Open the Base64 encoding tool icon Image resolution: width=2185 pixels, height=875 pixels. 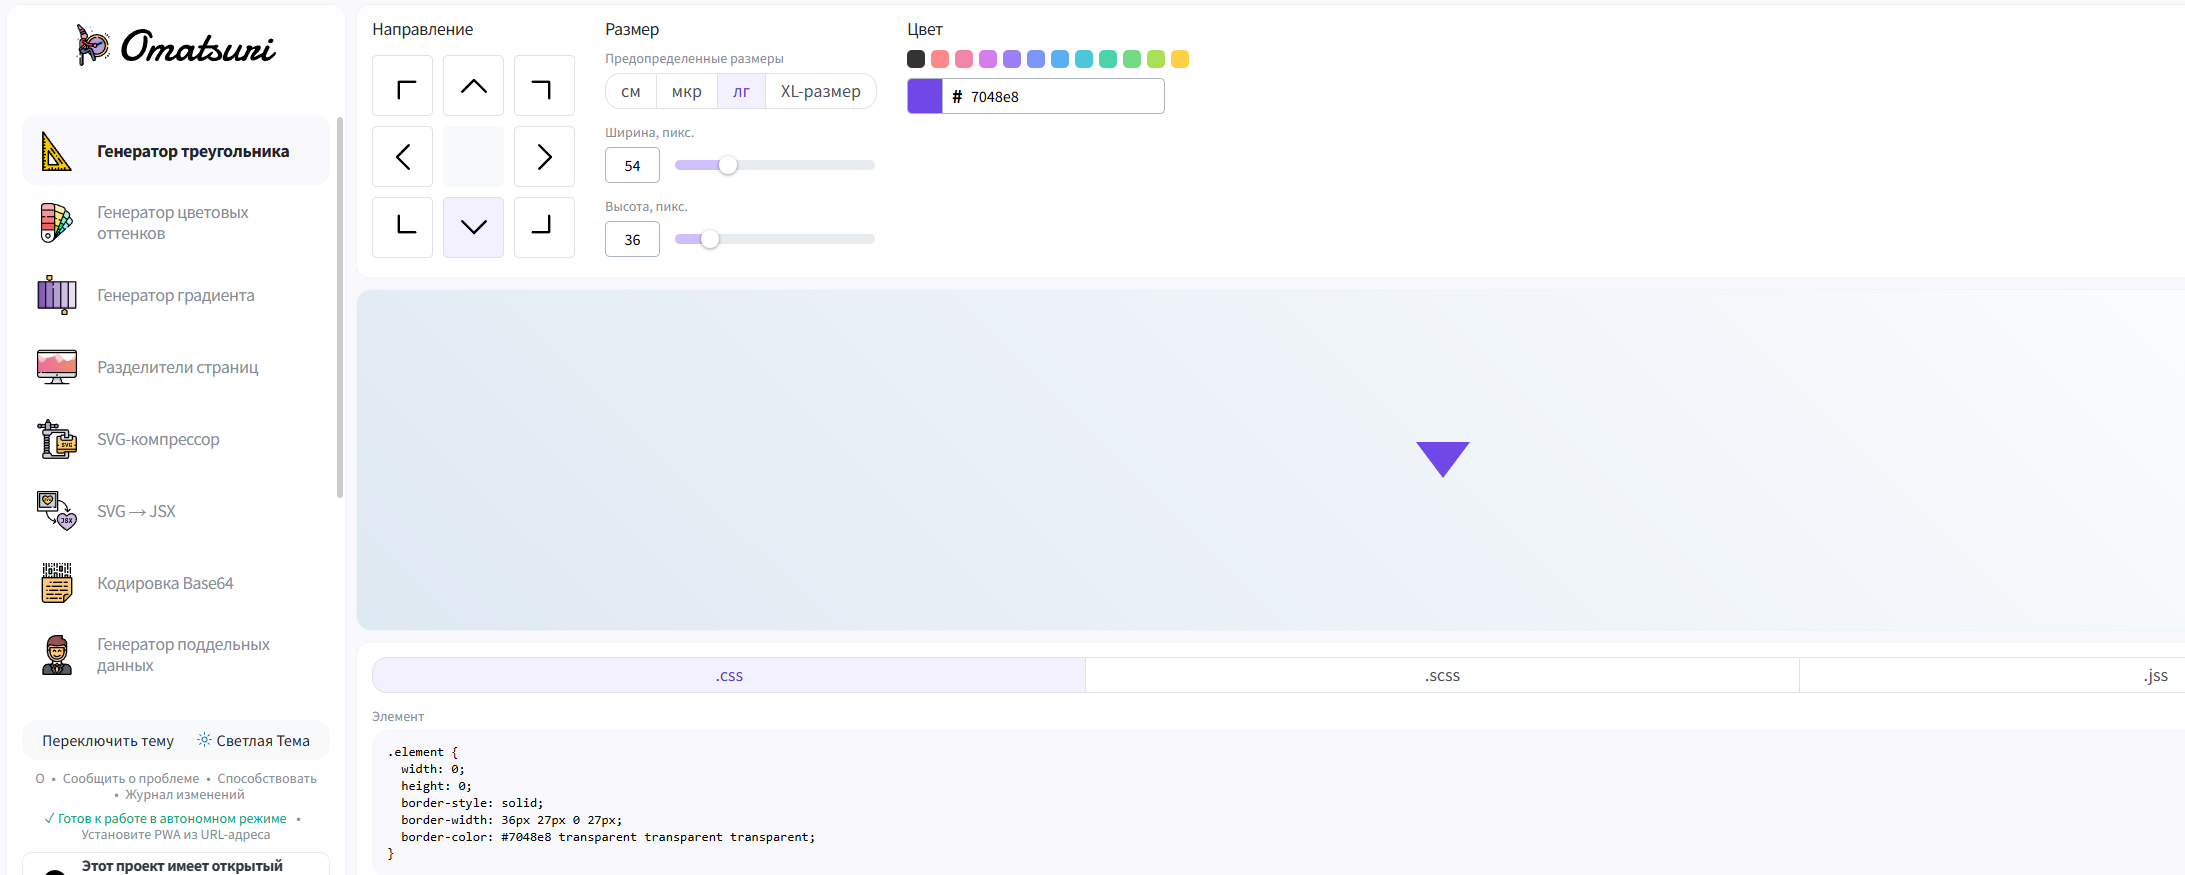(x=56, y=583)
